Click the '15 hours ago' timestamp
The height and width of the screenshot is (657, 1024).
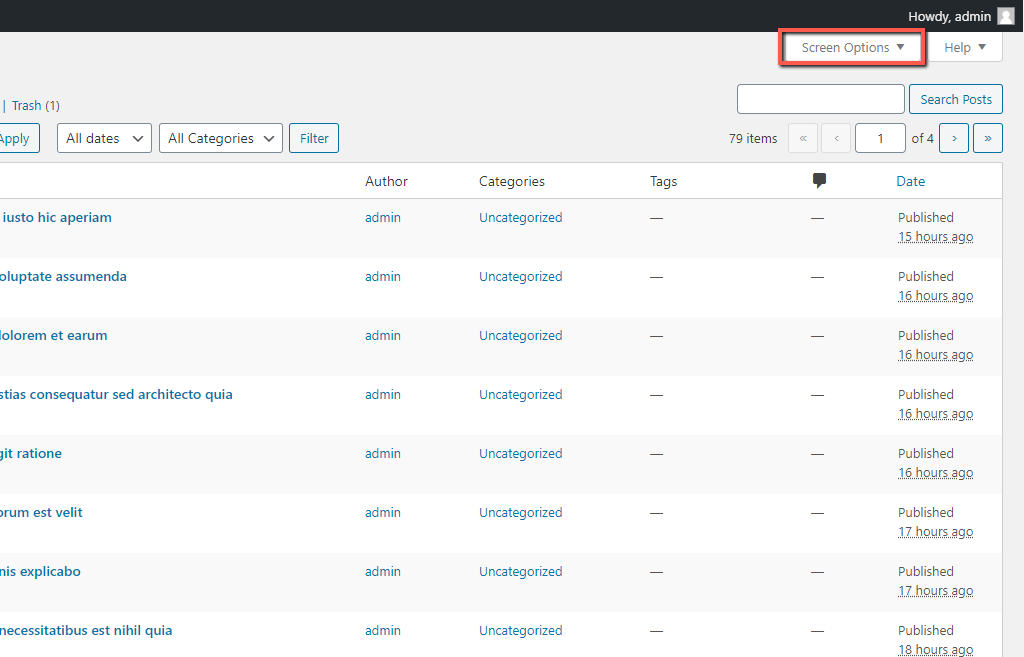935,237
